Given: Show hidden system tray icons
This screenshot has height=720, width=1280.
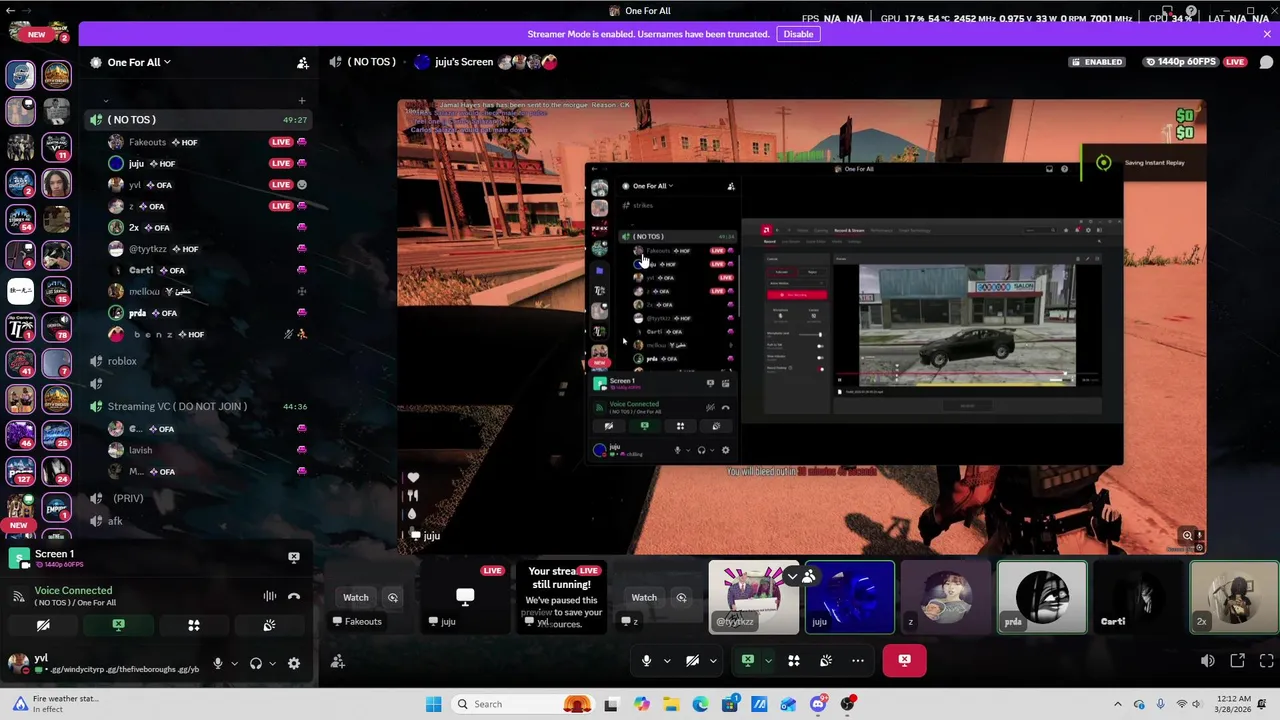Looking at the screenshot, I should click(x=1118, y=704).
